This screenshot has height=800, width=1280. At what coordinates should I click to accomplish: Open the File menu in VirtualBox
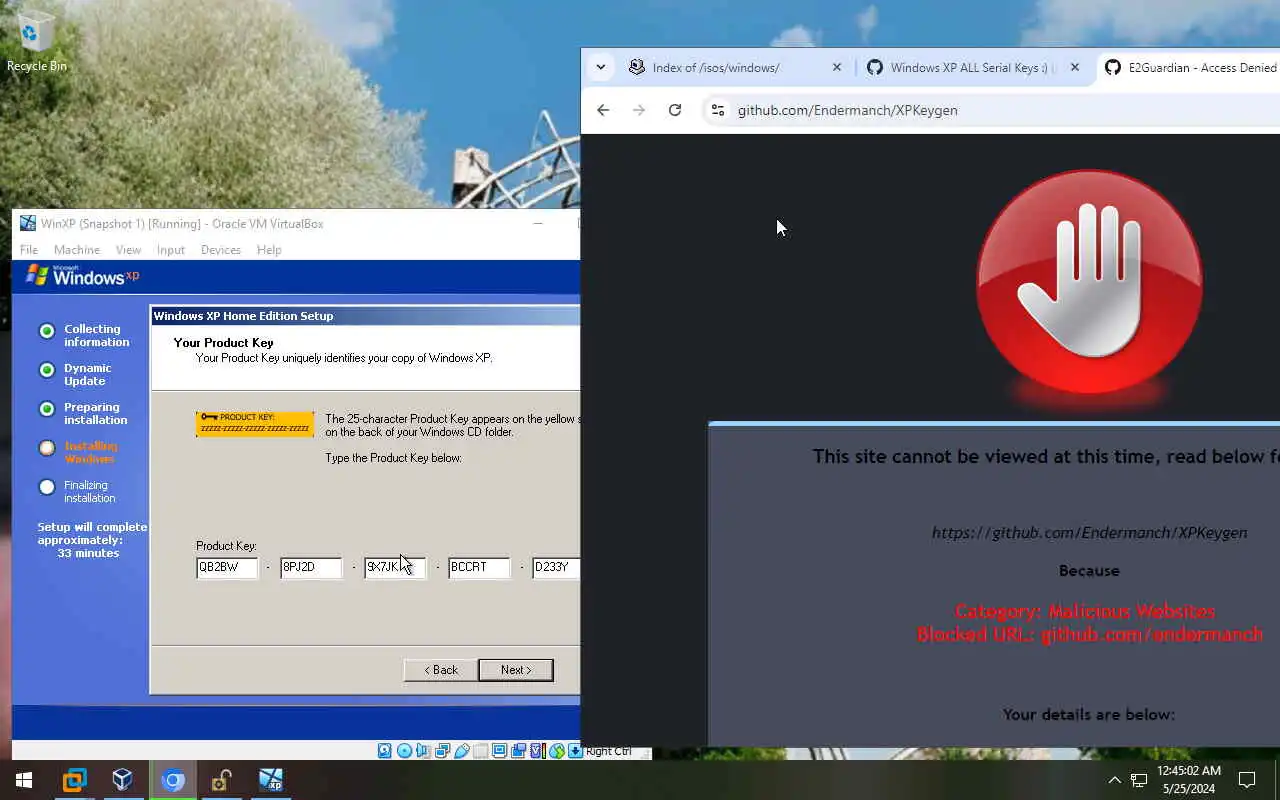pyautogui.click(x=29, y=250)
